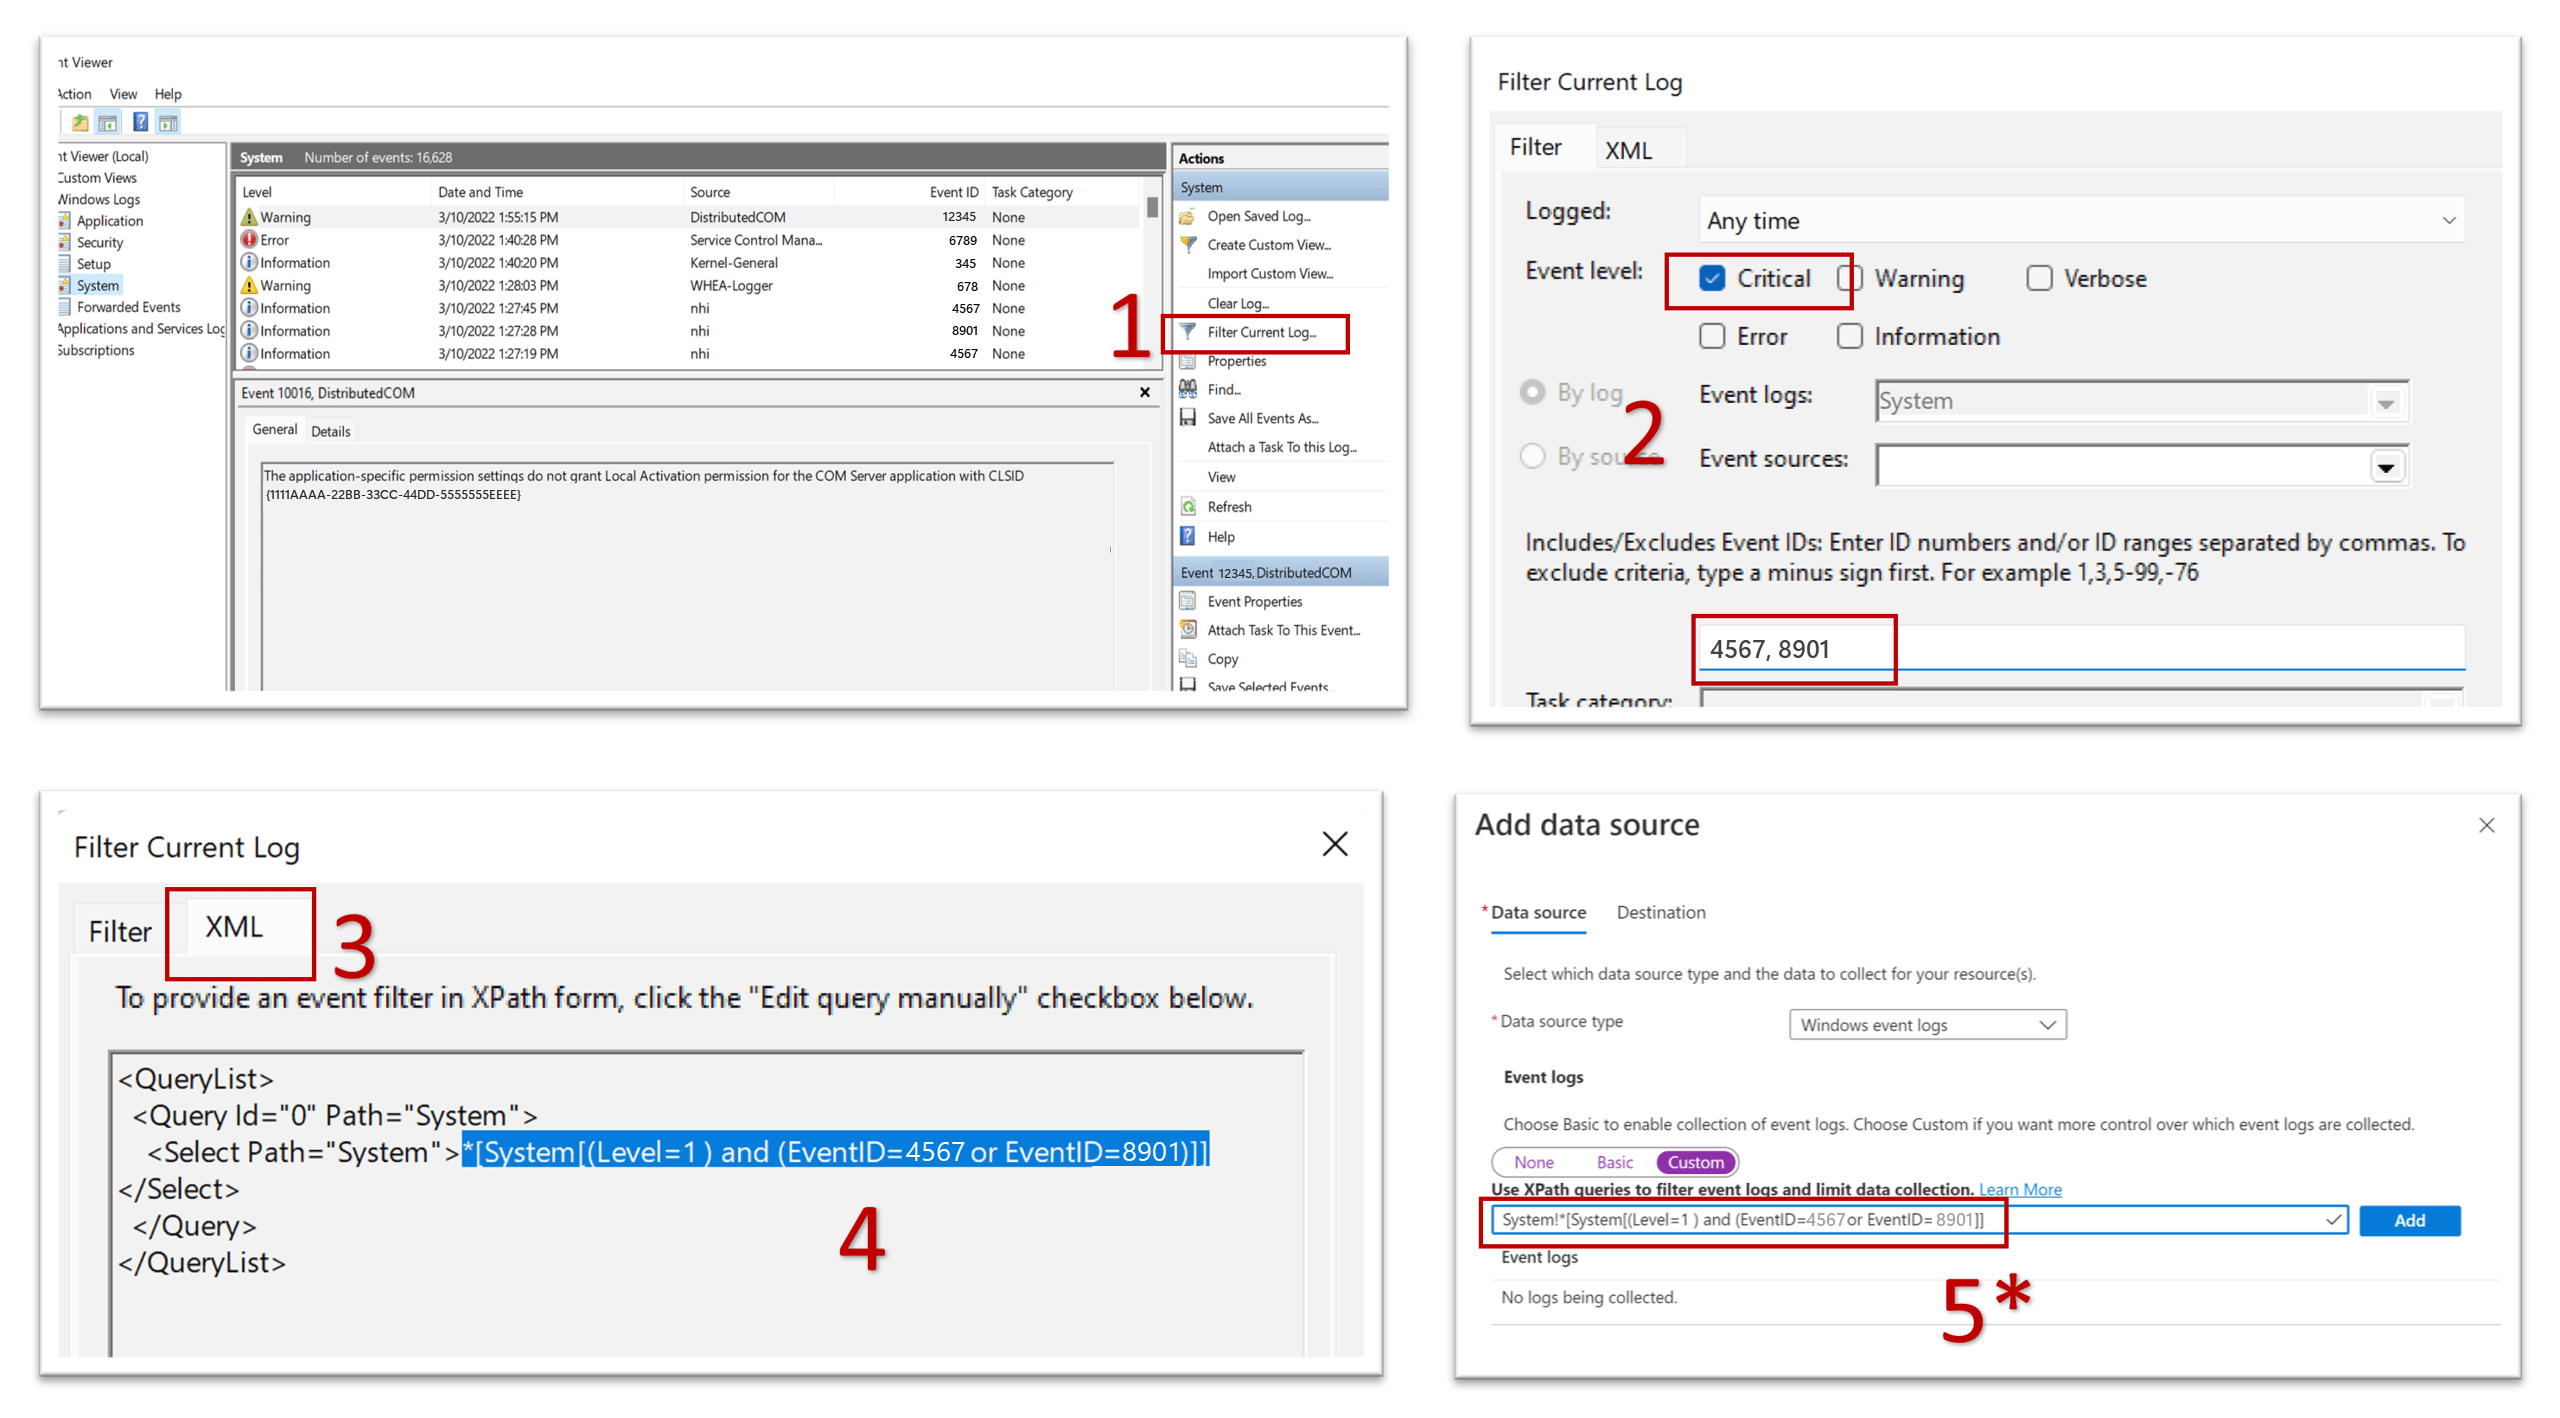Open the Learn More link

point(2020,1189)
